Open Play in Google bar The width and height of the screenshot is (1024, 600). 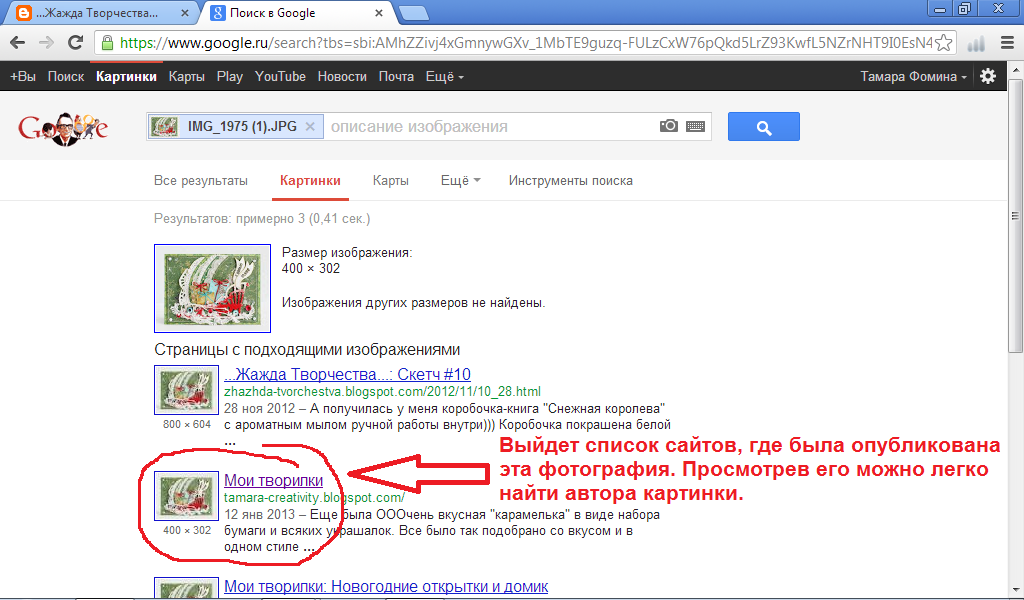pyautogui.click(x=230, y=76)
